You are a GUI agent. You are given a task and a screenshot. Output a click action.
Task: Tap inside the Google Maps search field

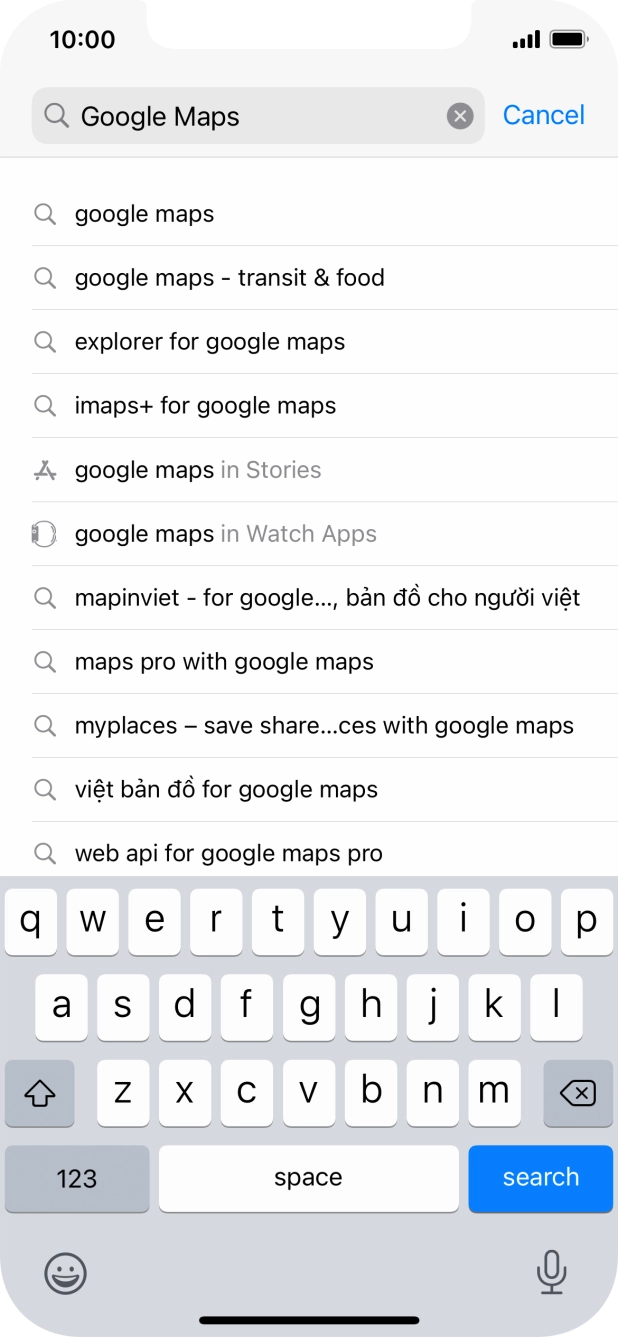(x=250, y=115)
